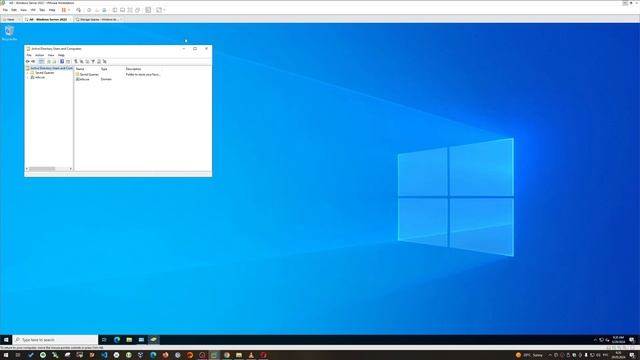Click the right arrow of tree horizontal scrollbar
The height and width of the screenshot is (360, 640).
click(x=71, y=169)
